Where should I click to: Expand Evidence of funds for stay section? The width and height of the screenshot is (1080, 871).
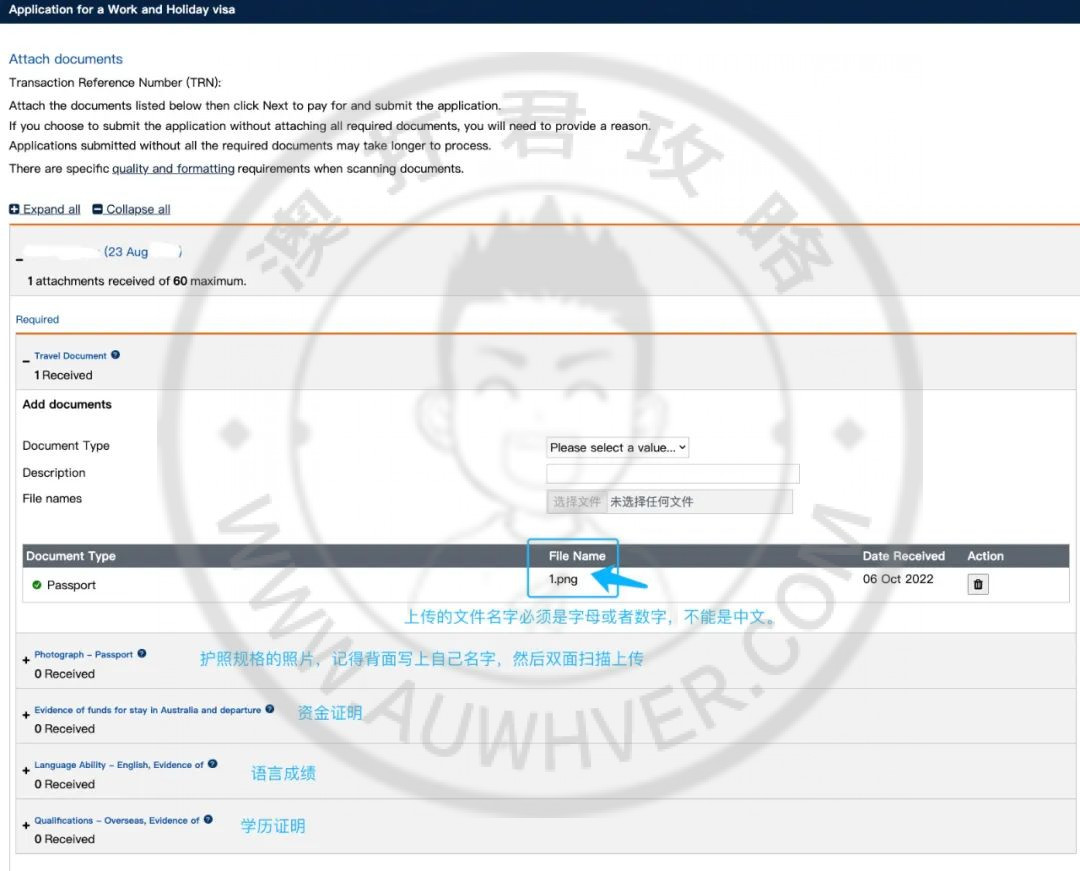coord(26,716)
